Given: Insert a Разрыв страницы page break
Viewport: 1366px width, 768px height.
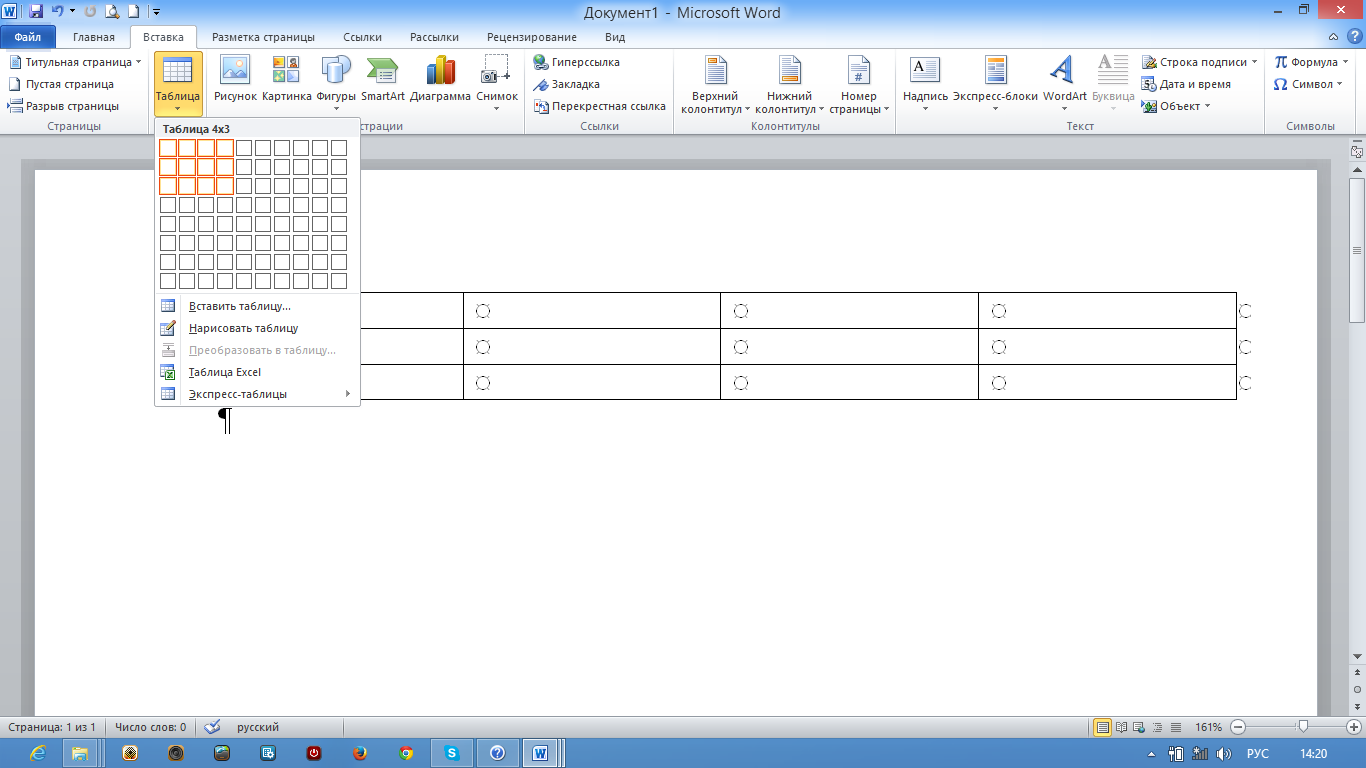Looking at the screenshot, I should tap(64, 106).
